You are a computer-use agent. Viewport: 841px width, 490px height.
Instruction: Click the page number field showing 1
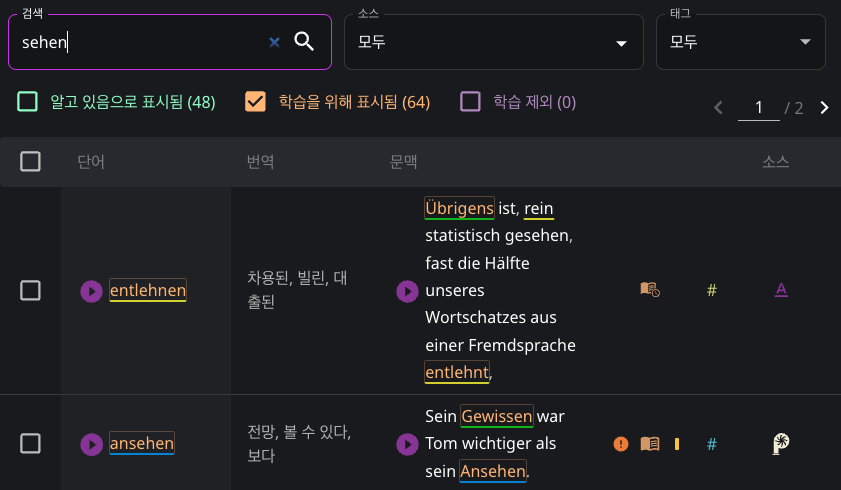[758, 108]
